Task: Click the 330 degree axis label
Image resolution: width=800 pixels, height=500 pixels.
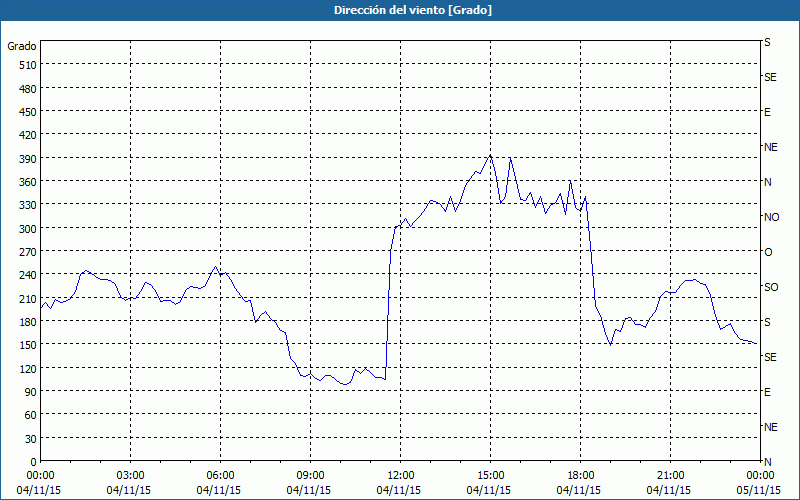Action: [x=28, y=205]
